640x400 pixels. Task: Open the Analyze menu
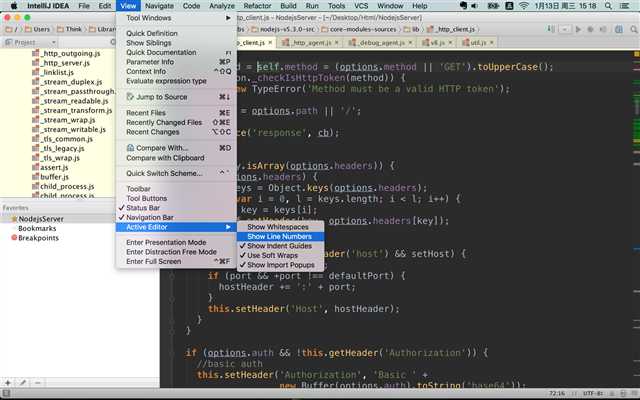click(x=222, y=6)
